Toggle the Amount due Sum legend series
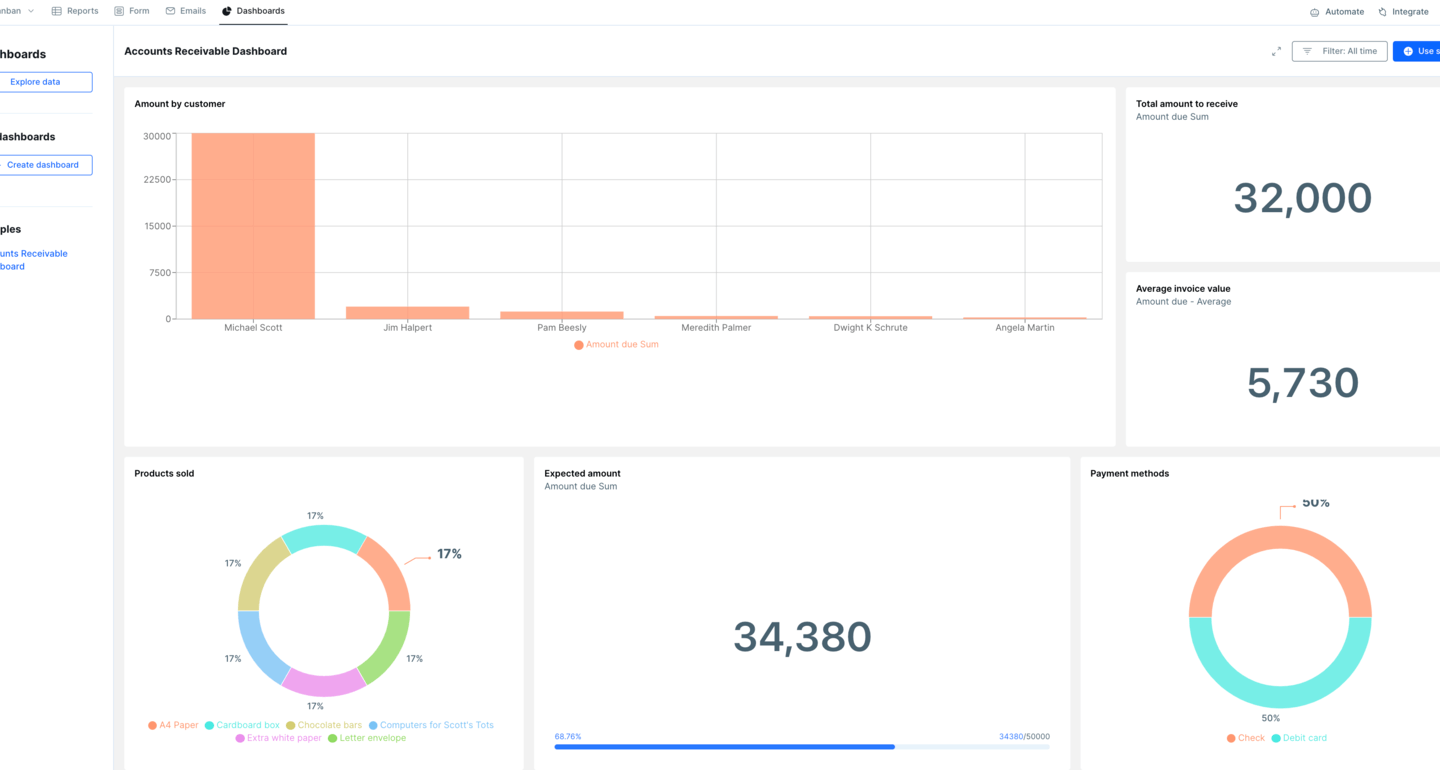The image size is (1440, 770). tap(616, 344)
